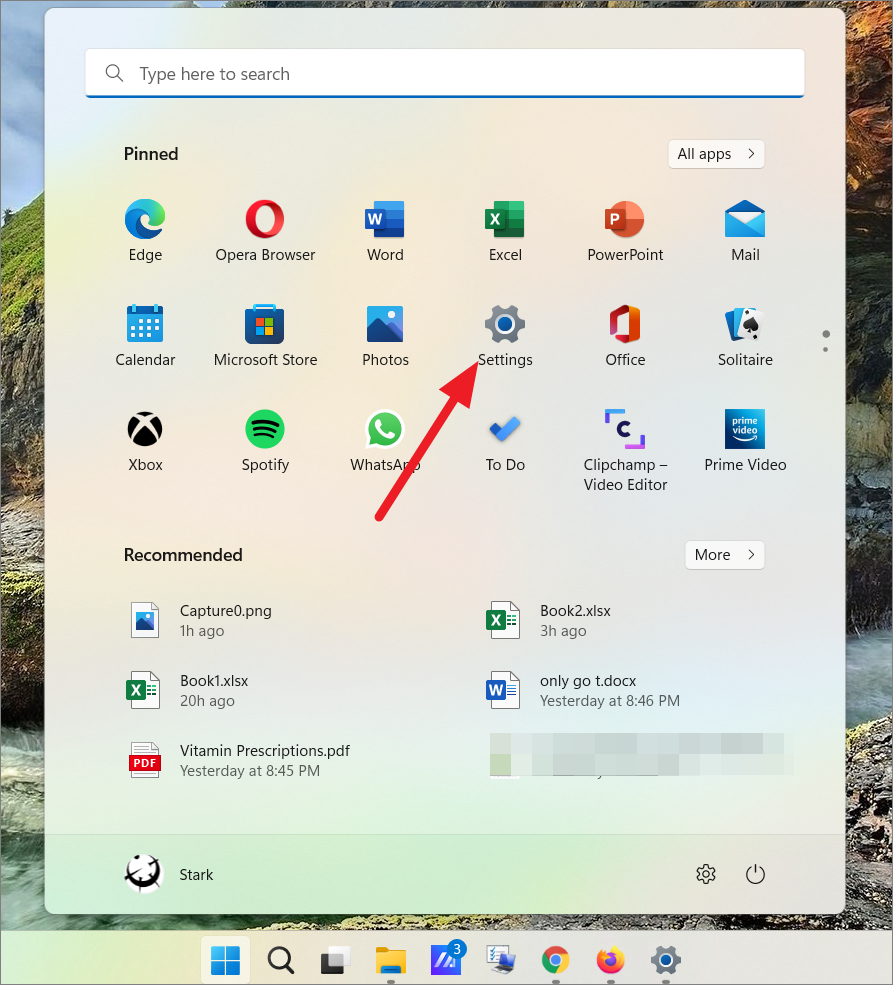Click the Settings gear beside the power button

click(x=706, y=874)
